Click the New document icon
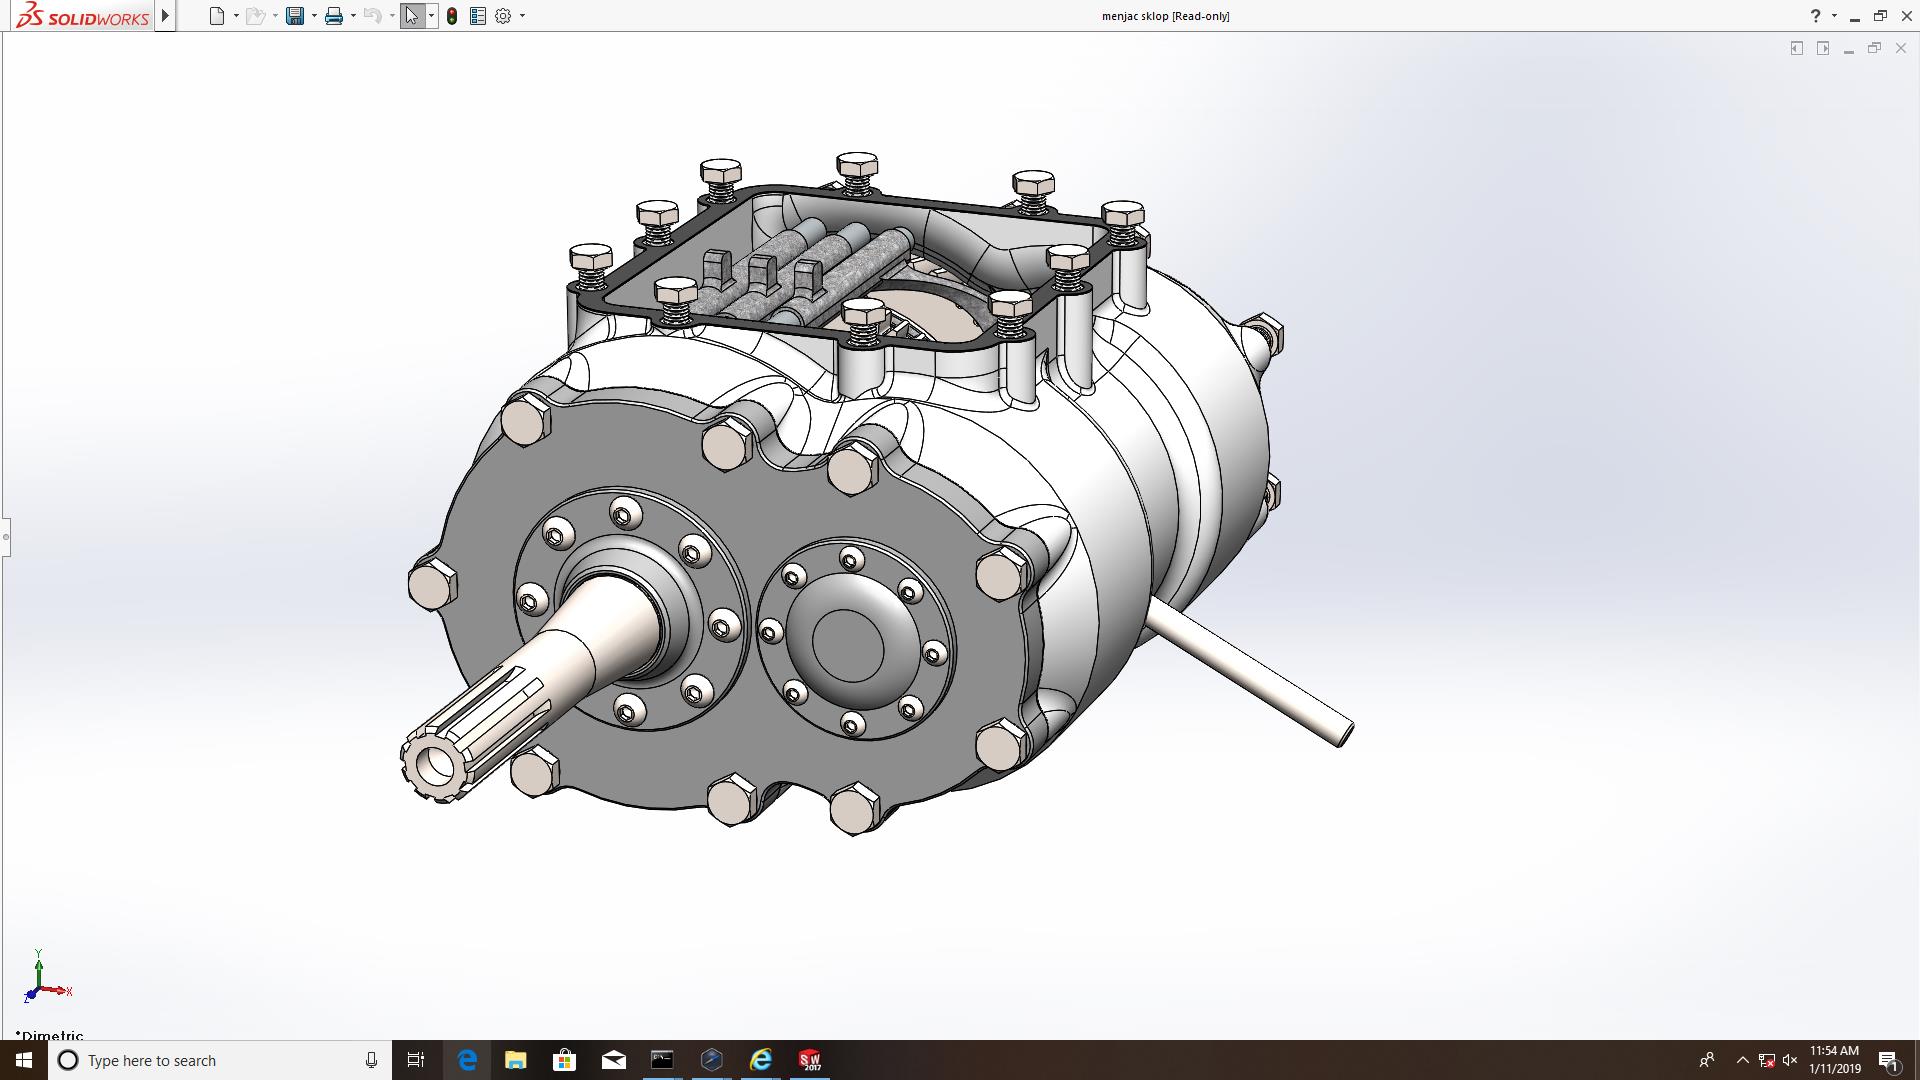The height and width of the screenshot is (1080, 1920). tap(216, 16)
